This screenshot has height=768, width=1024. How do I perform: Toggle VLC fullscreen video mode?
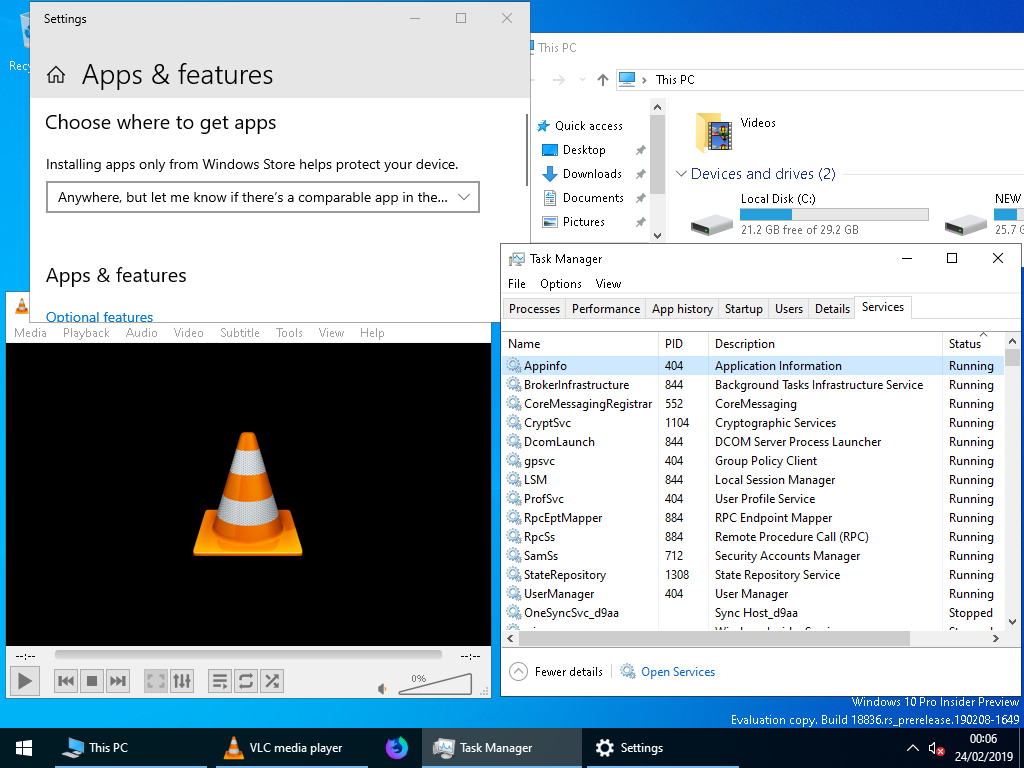(x=156, y=681)
